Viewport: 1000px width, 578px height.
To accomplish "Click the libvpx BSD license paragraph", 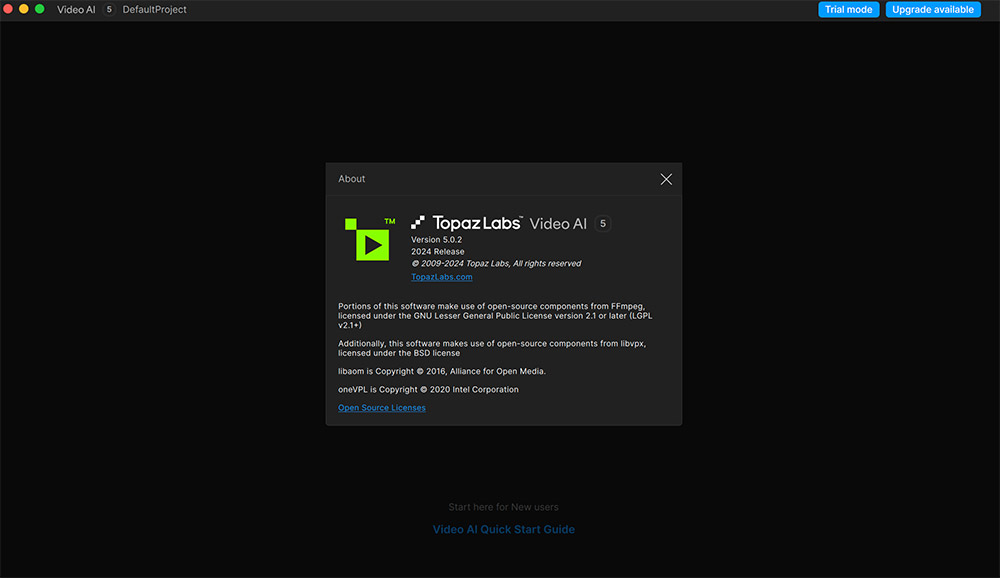I will point(492,348).
